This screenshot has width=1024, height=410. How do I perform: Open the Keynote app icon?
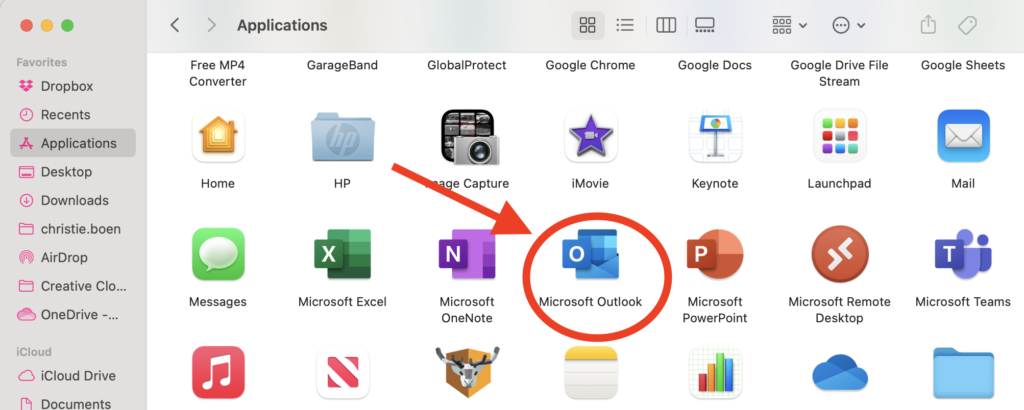pyautogui.click(x=714, y=136)
